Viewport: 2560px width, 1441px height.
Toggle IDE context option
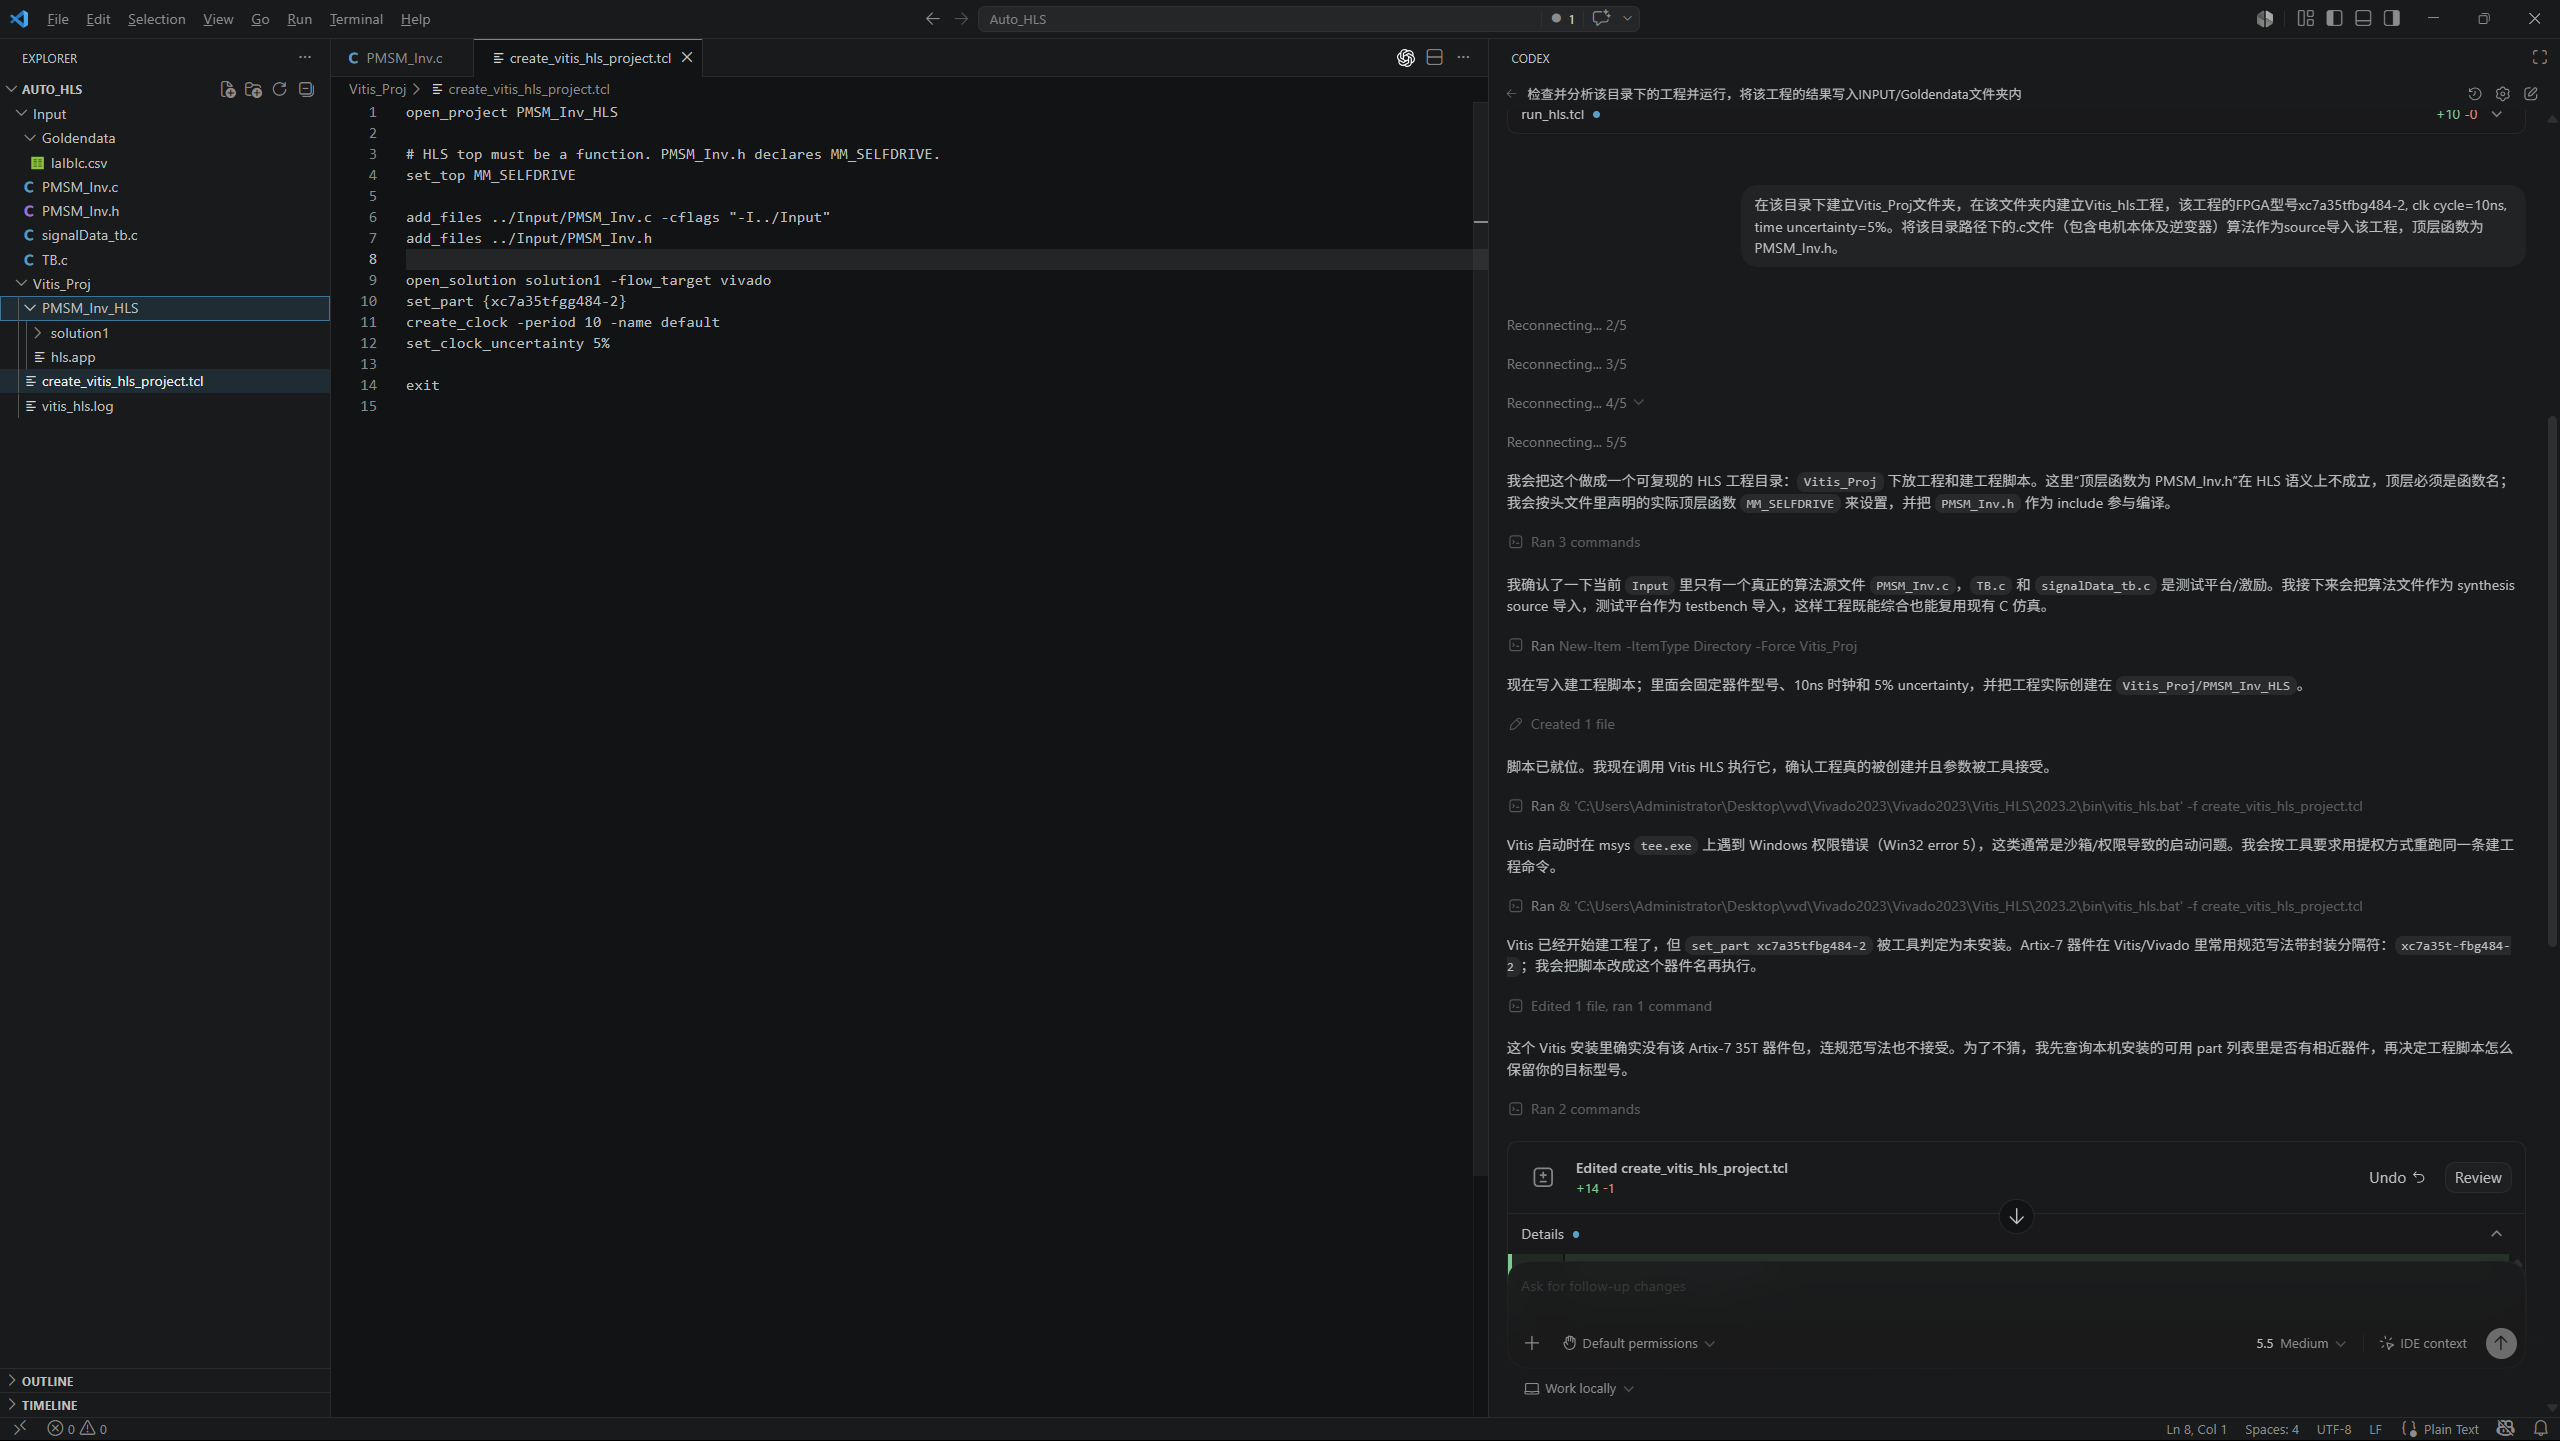coord(2423,1343)
